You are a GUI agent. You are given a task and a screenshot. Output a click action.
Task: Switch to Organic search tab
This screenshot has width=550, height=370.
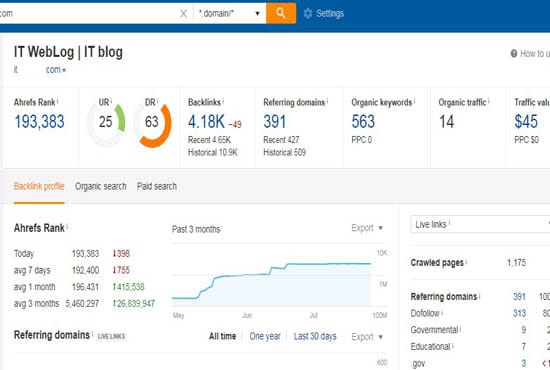100,186
